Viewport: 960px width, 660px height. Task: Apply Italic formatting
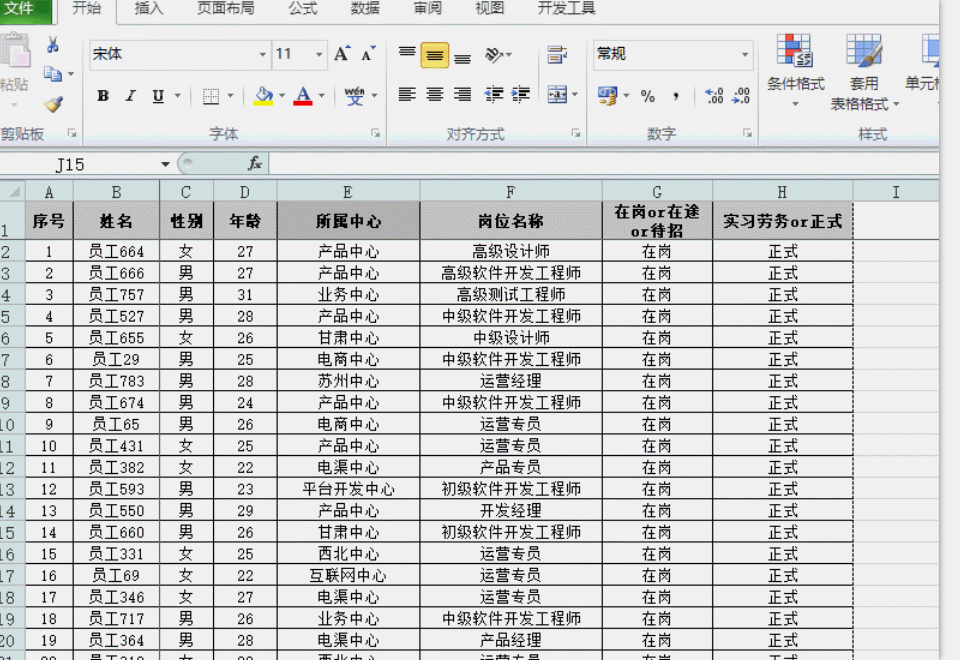128,96
